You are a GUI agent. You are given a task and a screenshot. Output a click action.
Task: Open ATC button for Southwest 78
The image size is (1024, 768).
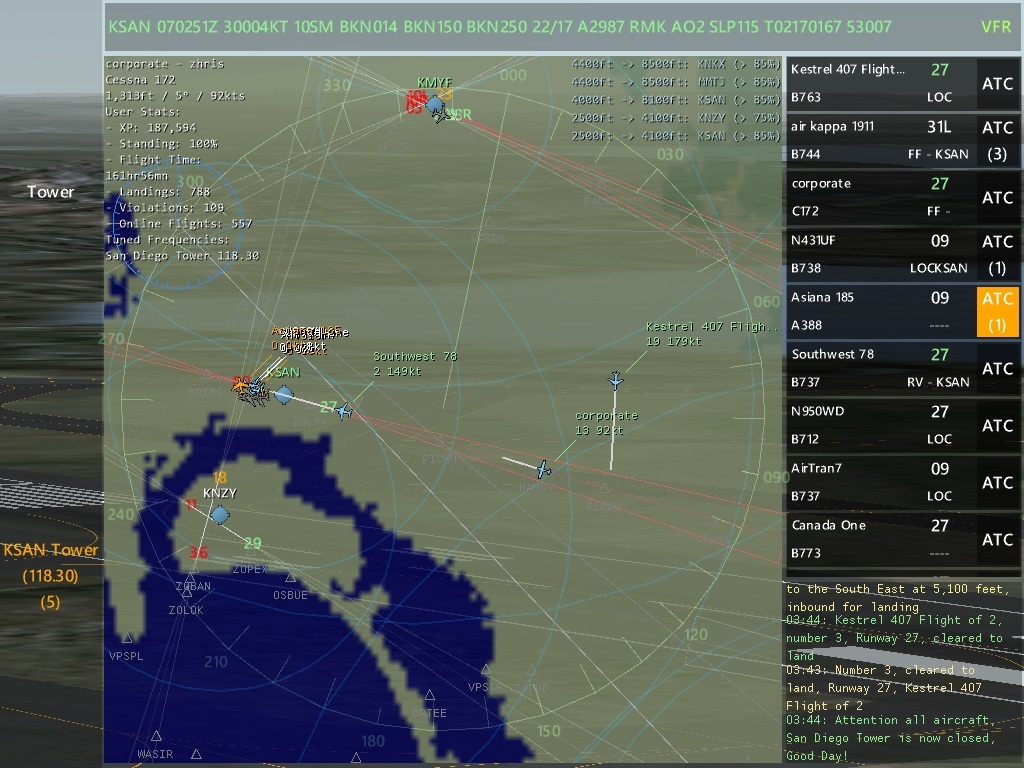coord(997,368)
